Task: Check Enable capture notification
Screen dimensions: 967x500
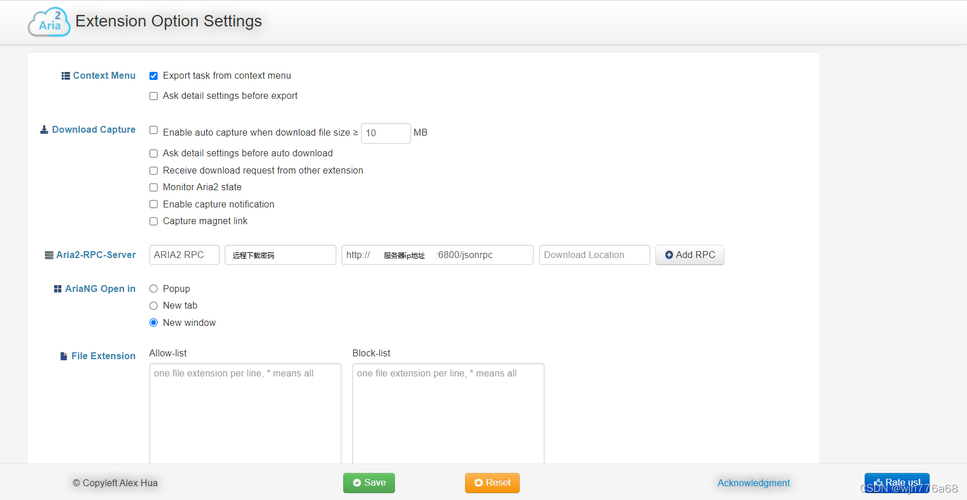Action: [154, 204]
